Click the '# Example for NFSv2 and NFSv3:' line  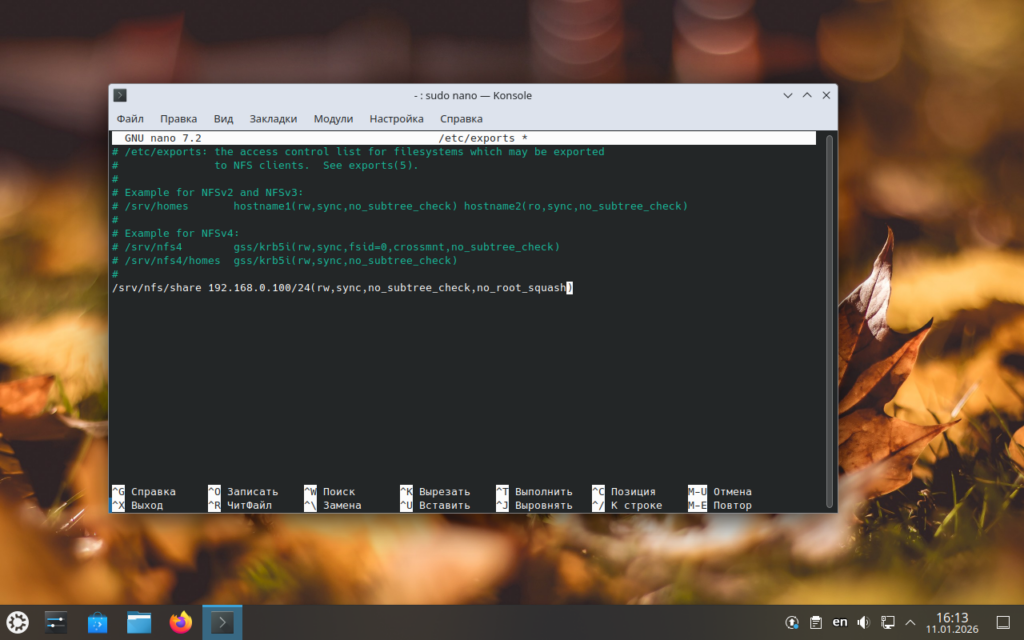[x=208, y=193]
